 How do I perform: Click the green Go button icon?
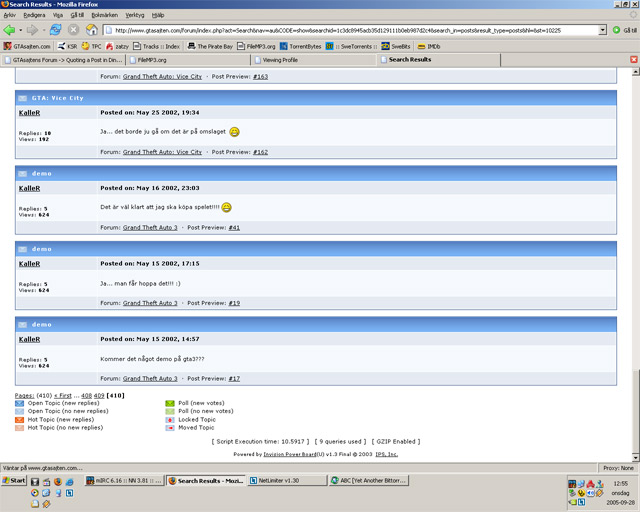(x=616, y=30)
